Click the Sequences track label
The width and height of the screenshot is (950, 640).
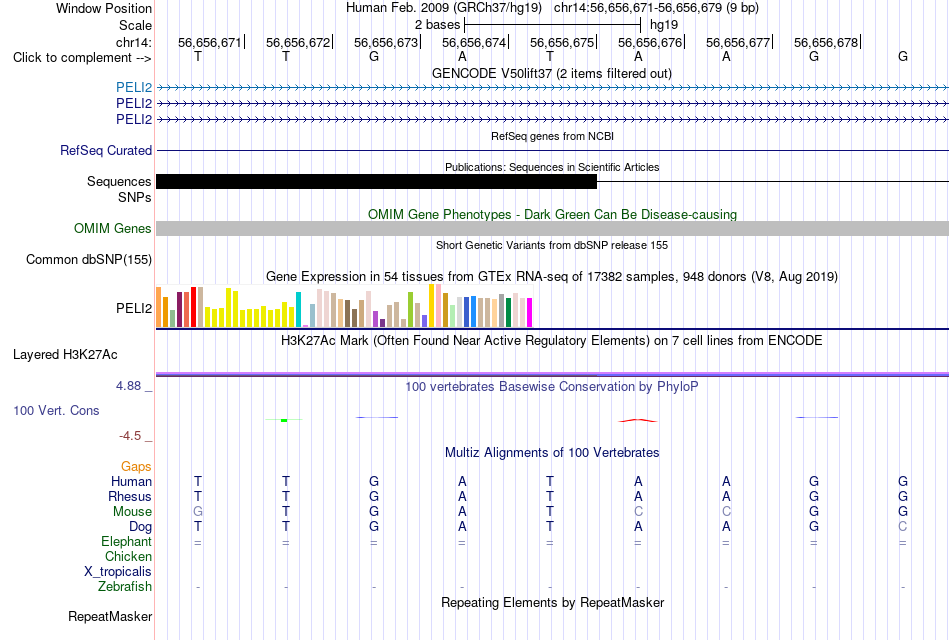(x=119, y=181)
